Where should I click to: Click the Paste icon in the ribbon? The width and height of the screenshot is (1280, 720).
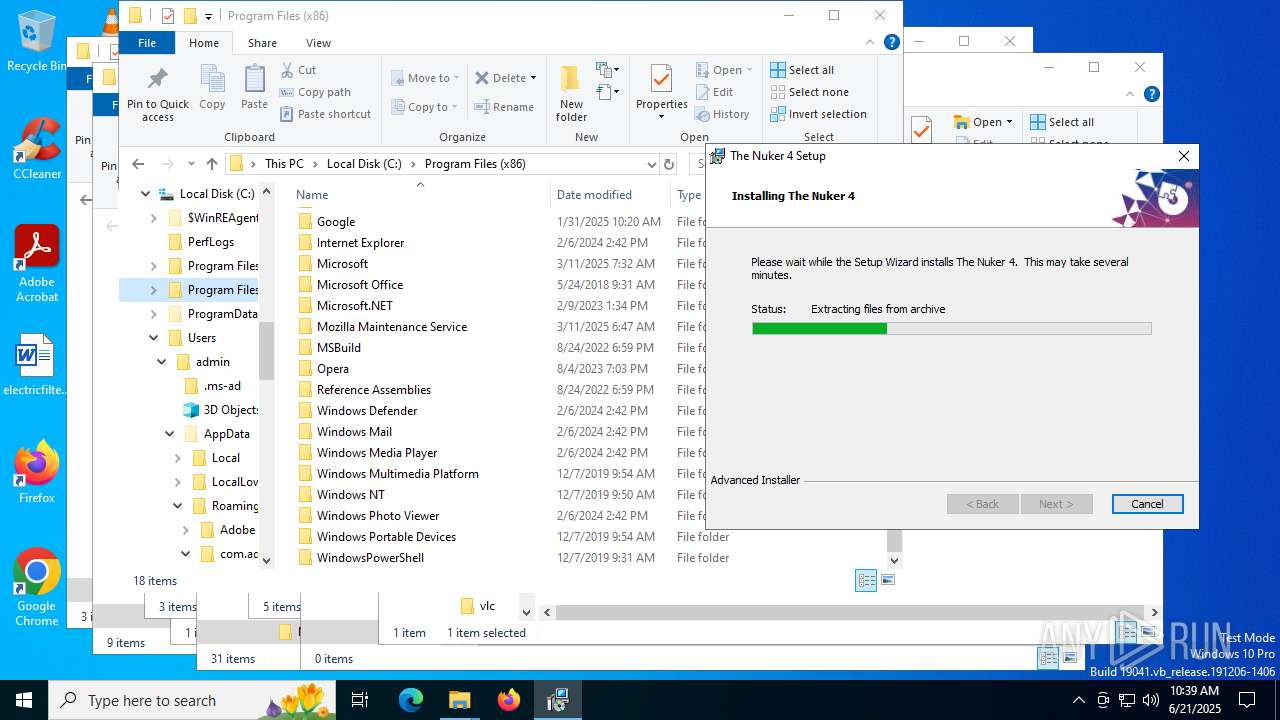click(x=254, y=88)
